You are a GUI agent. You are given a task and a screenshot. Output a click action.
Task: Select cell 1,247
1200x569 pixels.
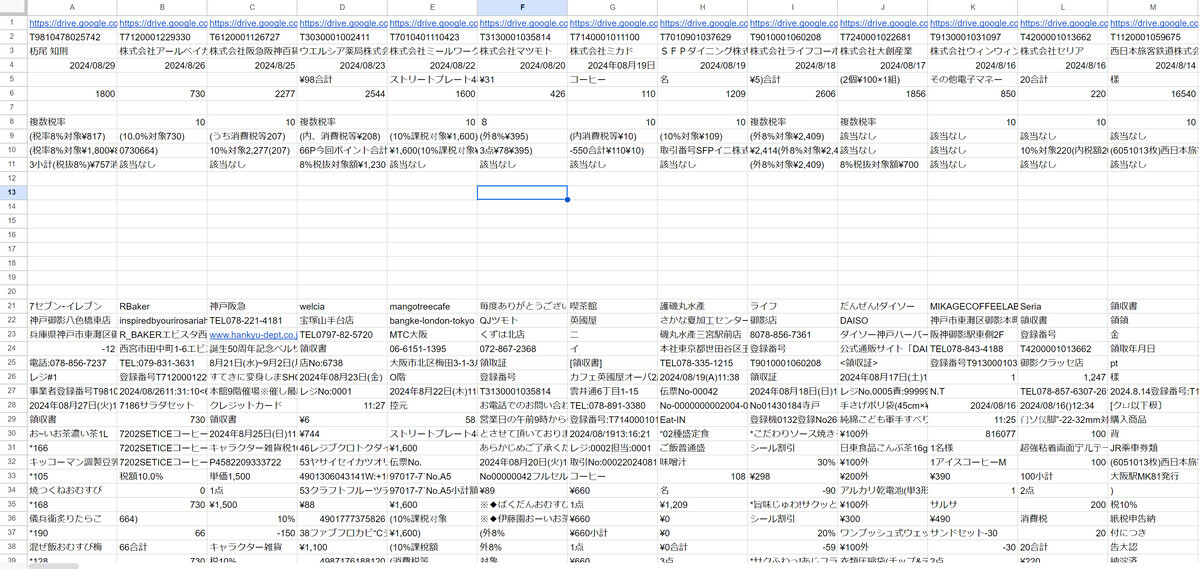(x=1062, y=376)
